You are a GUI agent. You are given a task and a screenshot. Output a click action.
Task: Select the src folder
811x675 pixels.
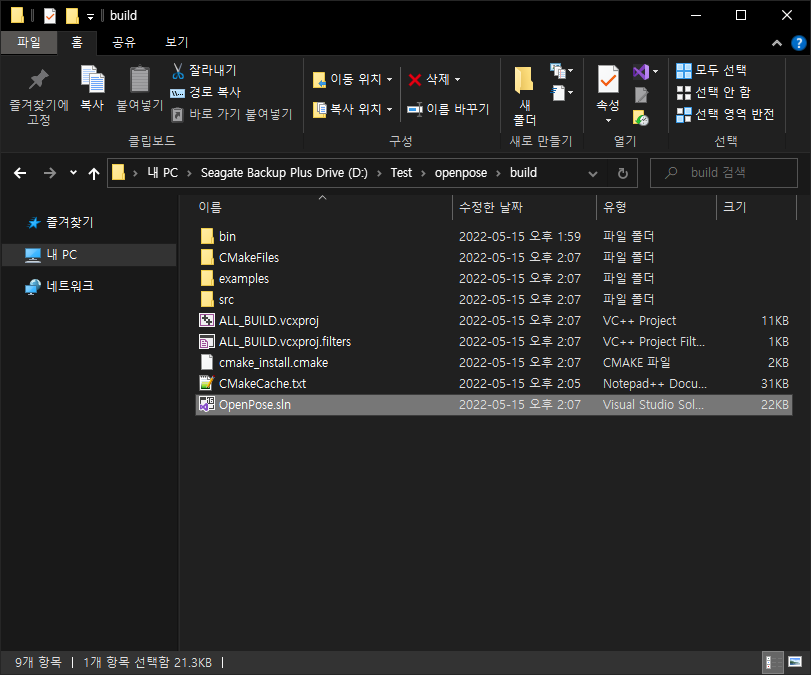pyautogui.click(x=494, y=299)
